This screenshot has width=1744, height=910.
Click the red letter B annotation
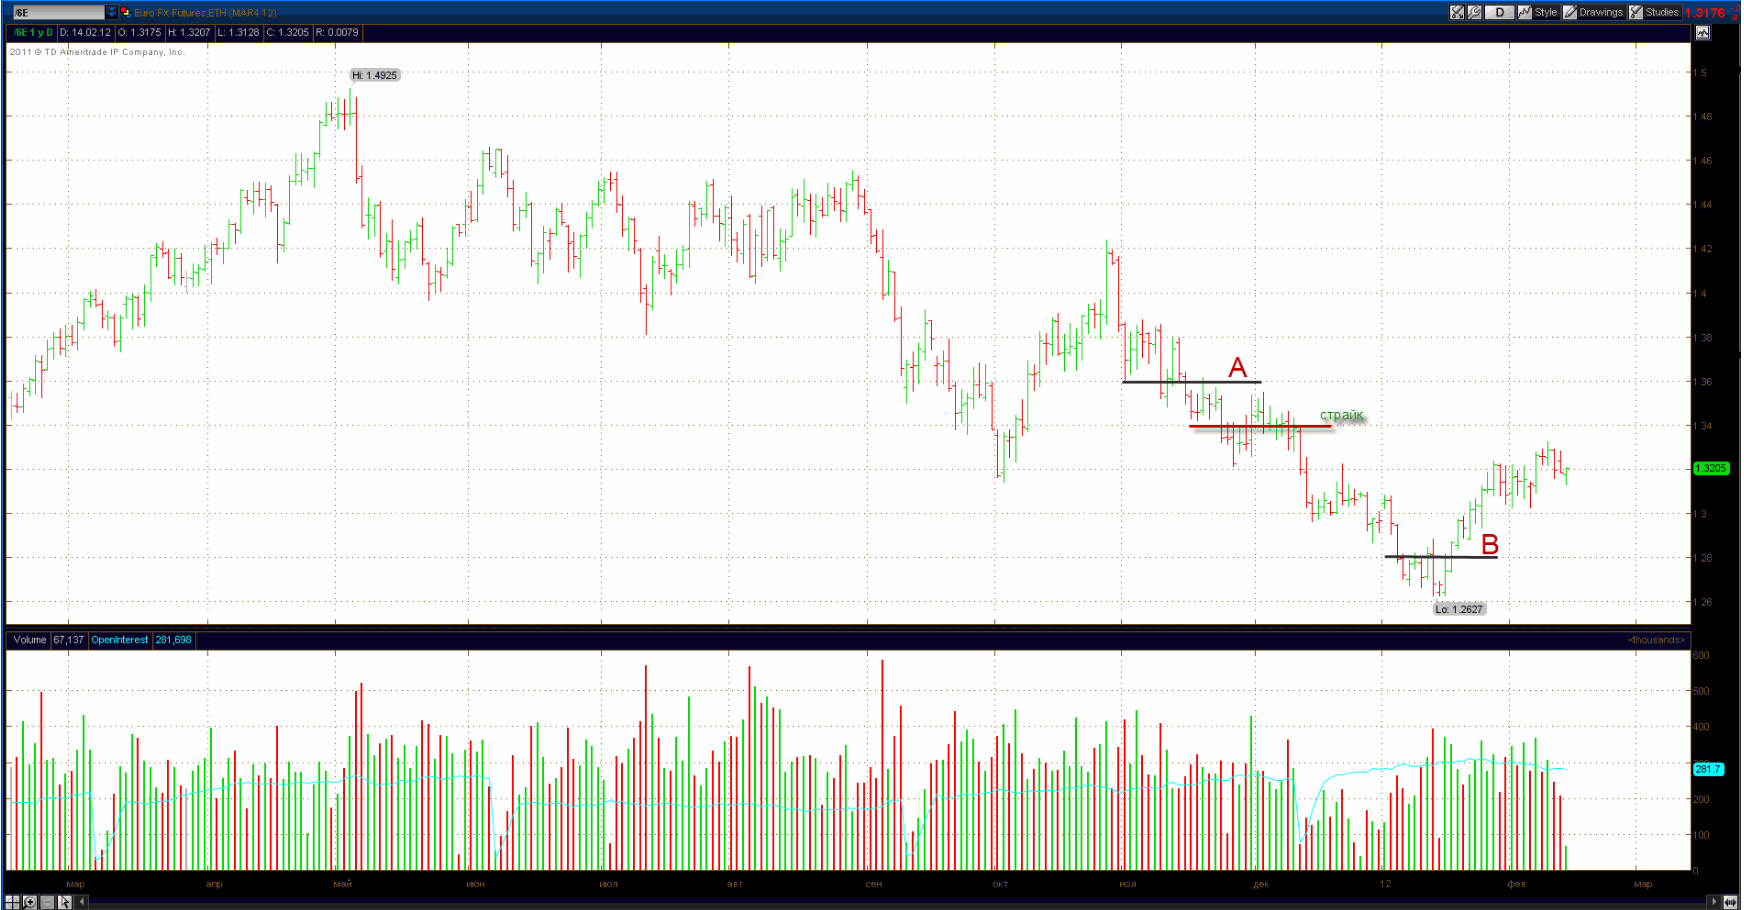click(1490, 545)
